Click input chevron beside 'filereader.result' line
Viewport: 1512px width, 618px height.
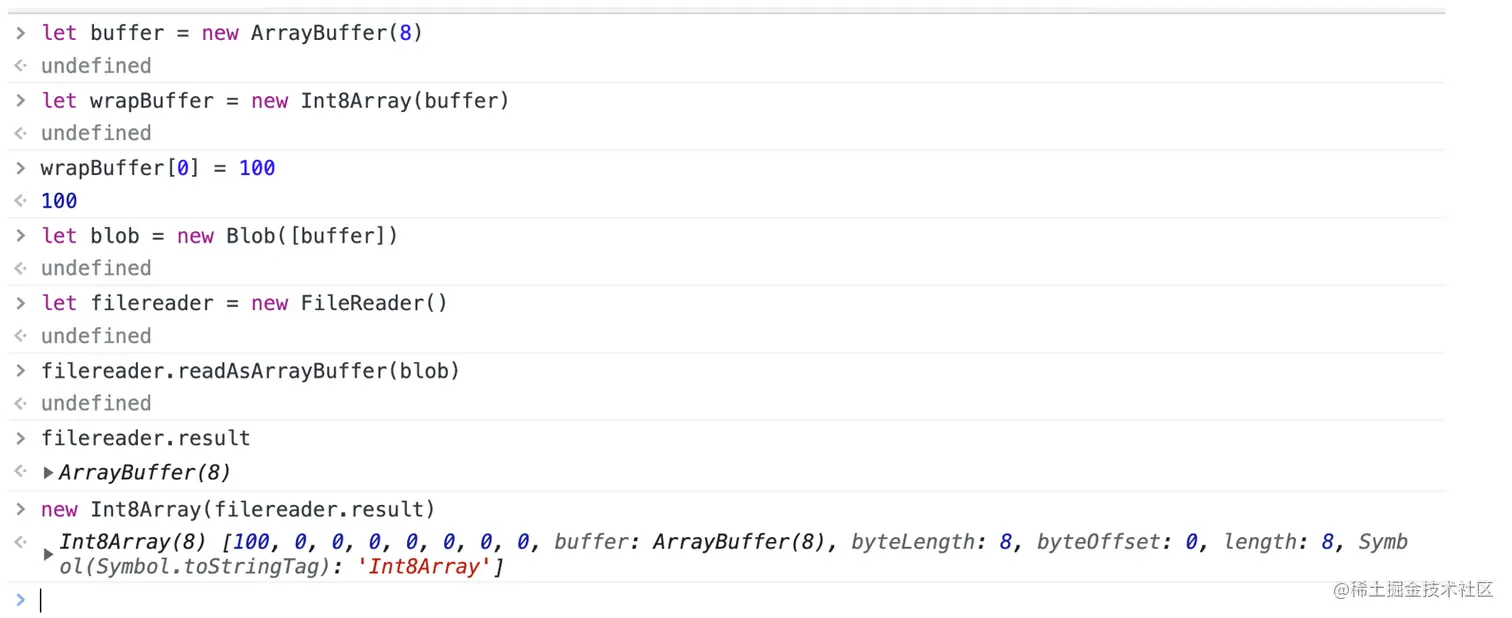click(x=20, y=438)
